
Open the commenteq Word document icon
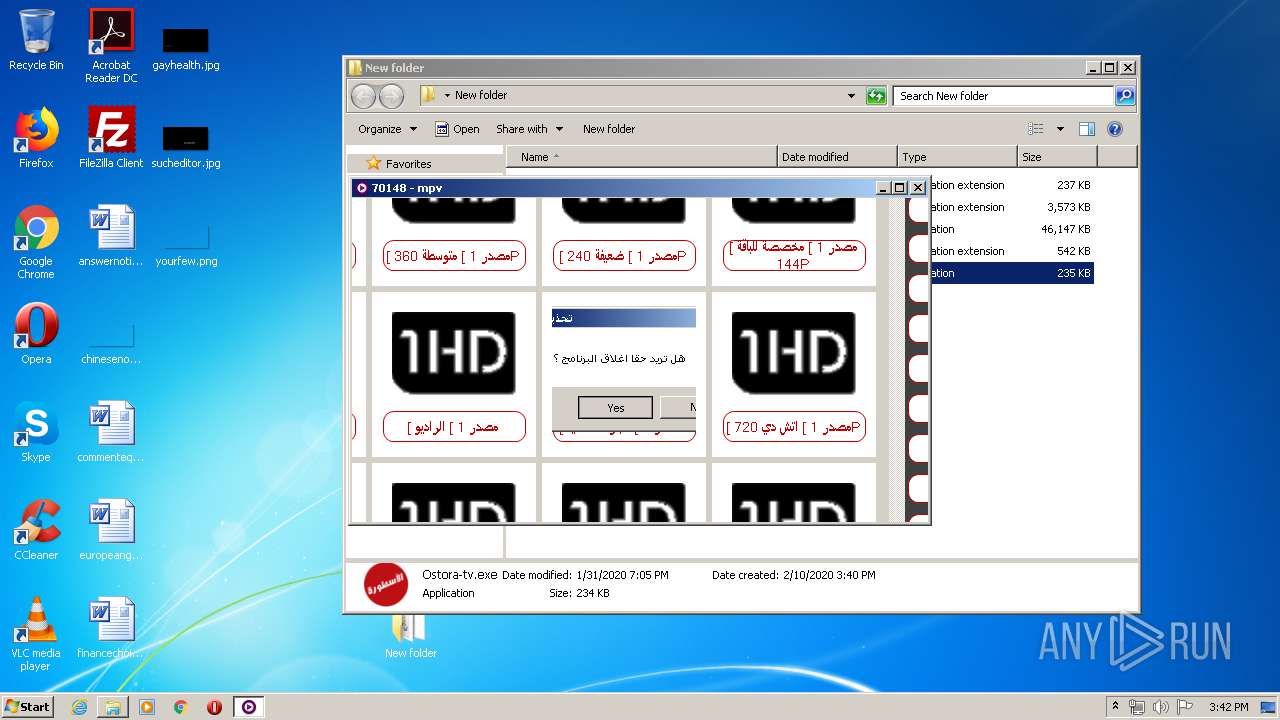(111, 432)
